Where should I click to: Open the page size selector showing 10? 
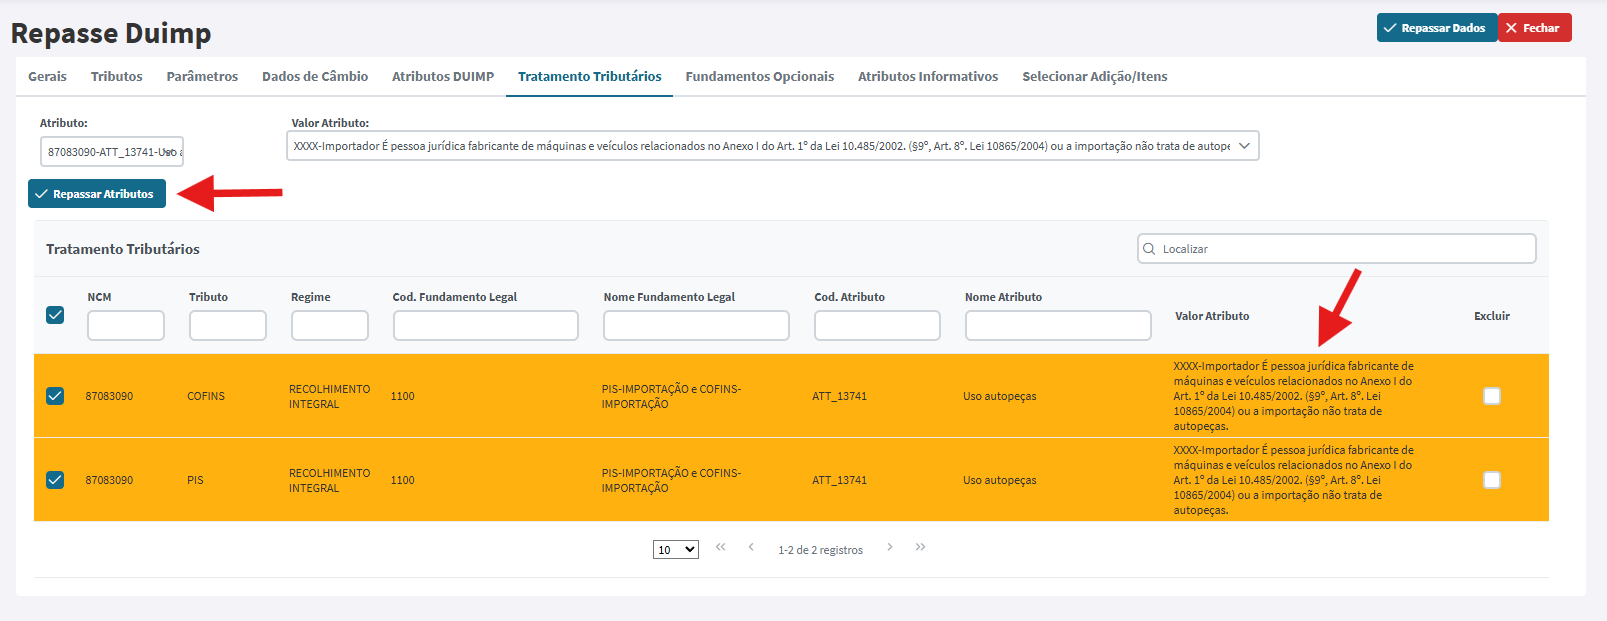pos(676,550)
